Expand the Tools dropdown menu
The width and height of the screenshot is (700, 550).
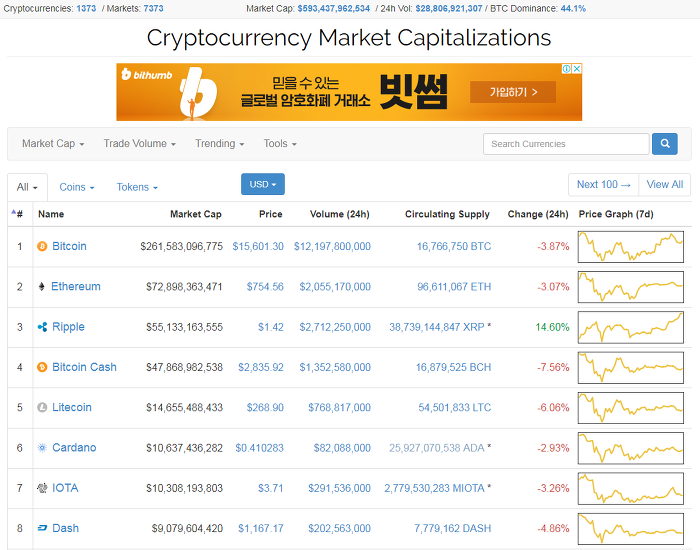[280, 144]
